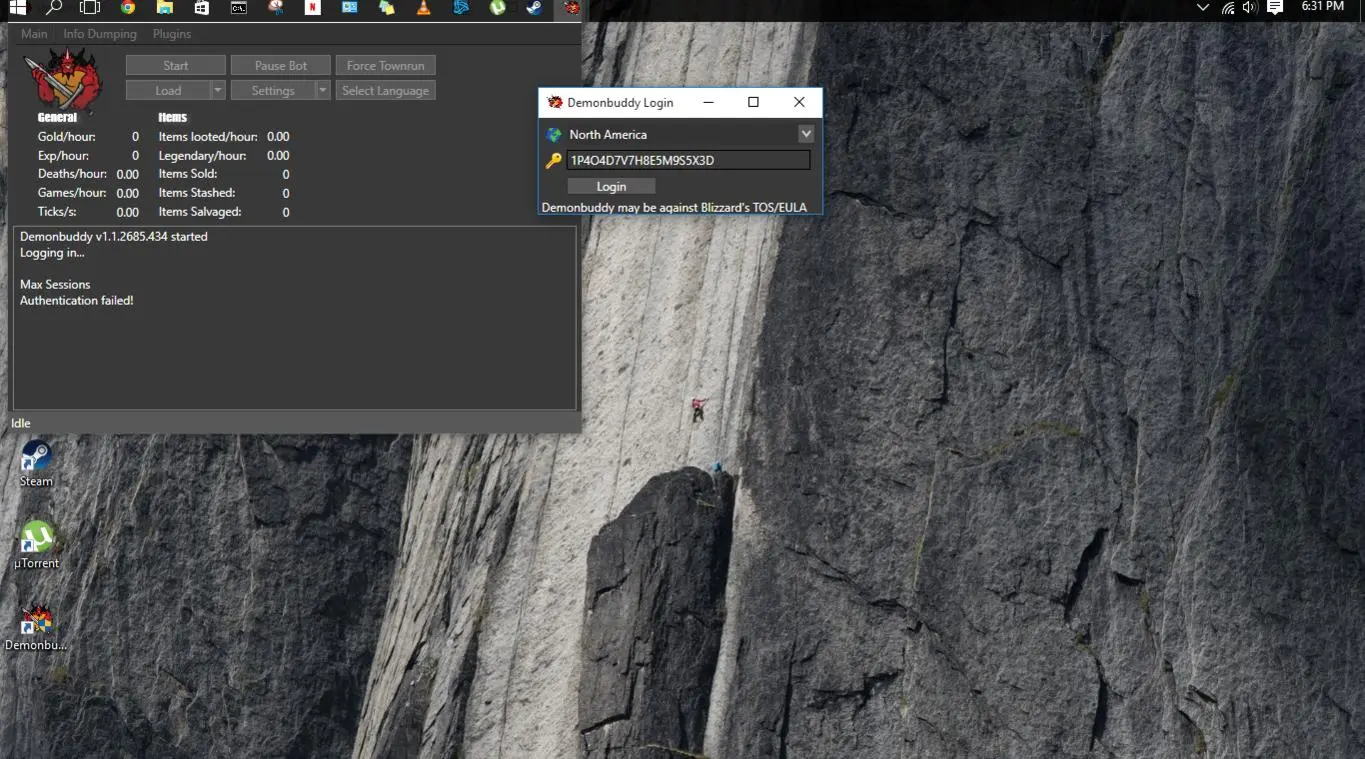Viewport: 1365px width, 759px height.
Task: Click Demonbuddy Login title bar icon
Action: pyautogui.click(x=555, y=102)
